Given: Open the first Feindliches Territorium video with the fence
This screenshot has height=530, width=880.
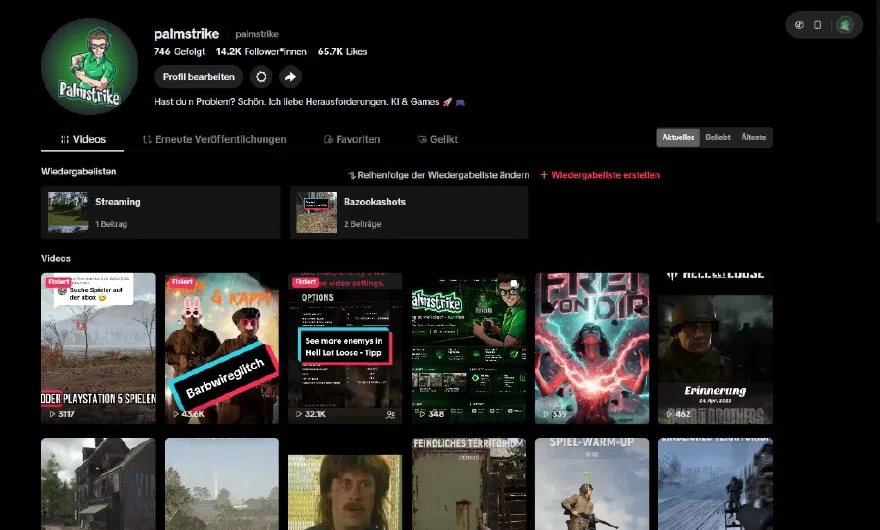Looking at the screenshot, I should [x=469, y=484].
